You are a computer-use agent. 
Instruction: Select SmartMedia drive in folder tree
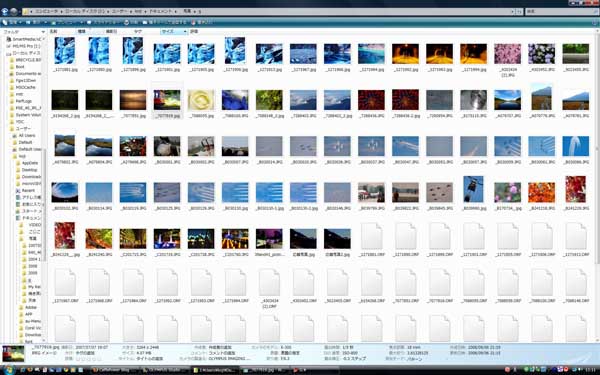(23, 39)
